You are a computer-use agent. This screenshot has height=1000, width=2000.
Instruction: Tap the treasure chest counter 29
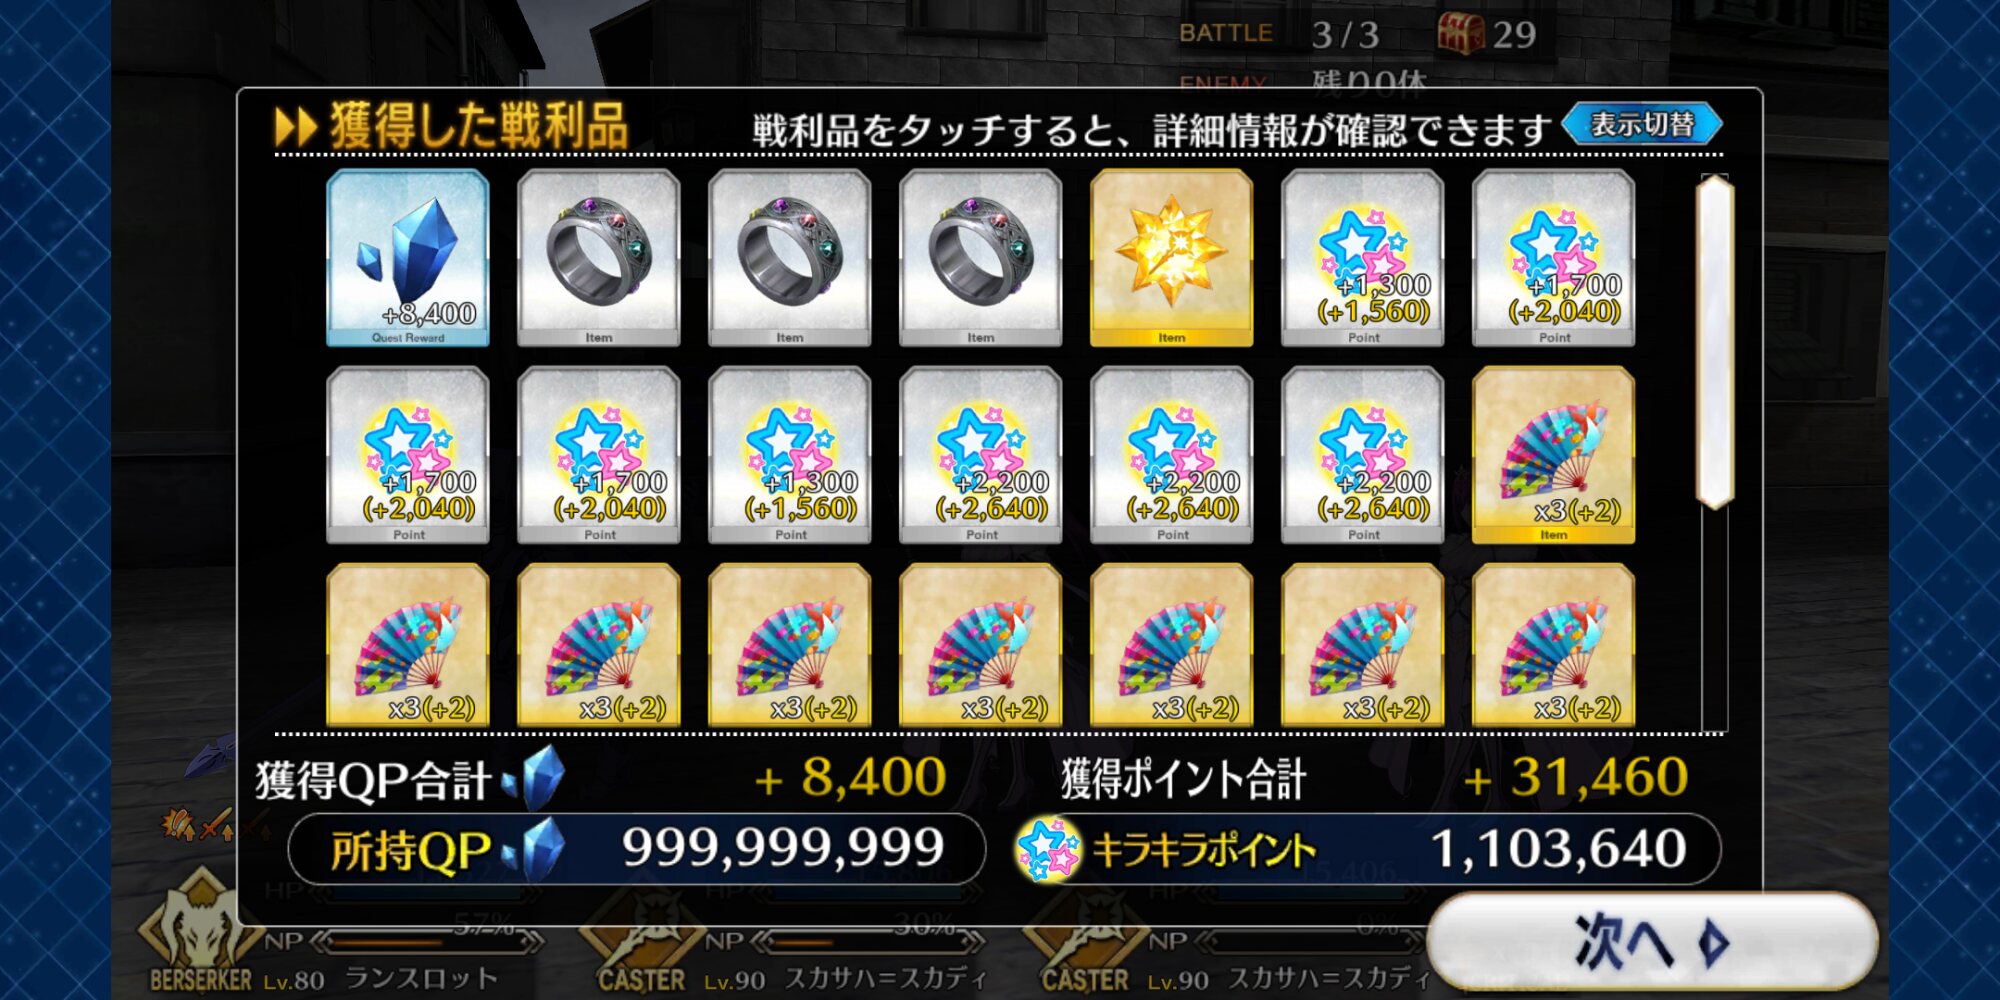1488,34
